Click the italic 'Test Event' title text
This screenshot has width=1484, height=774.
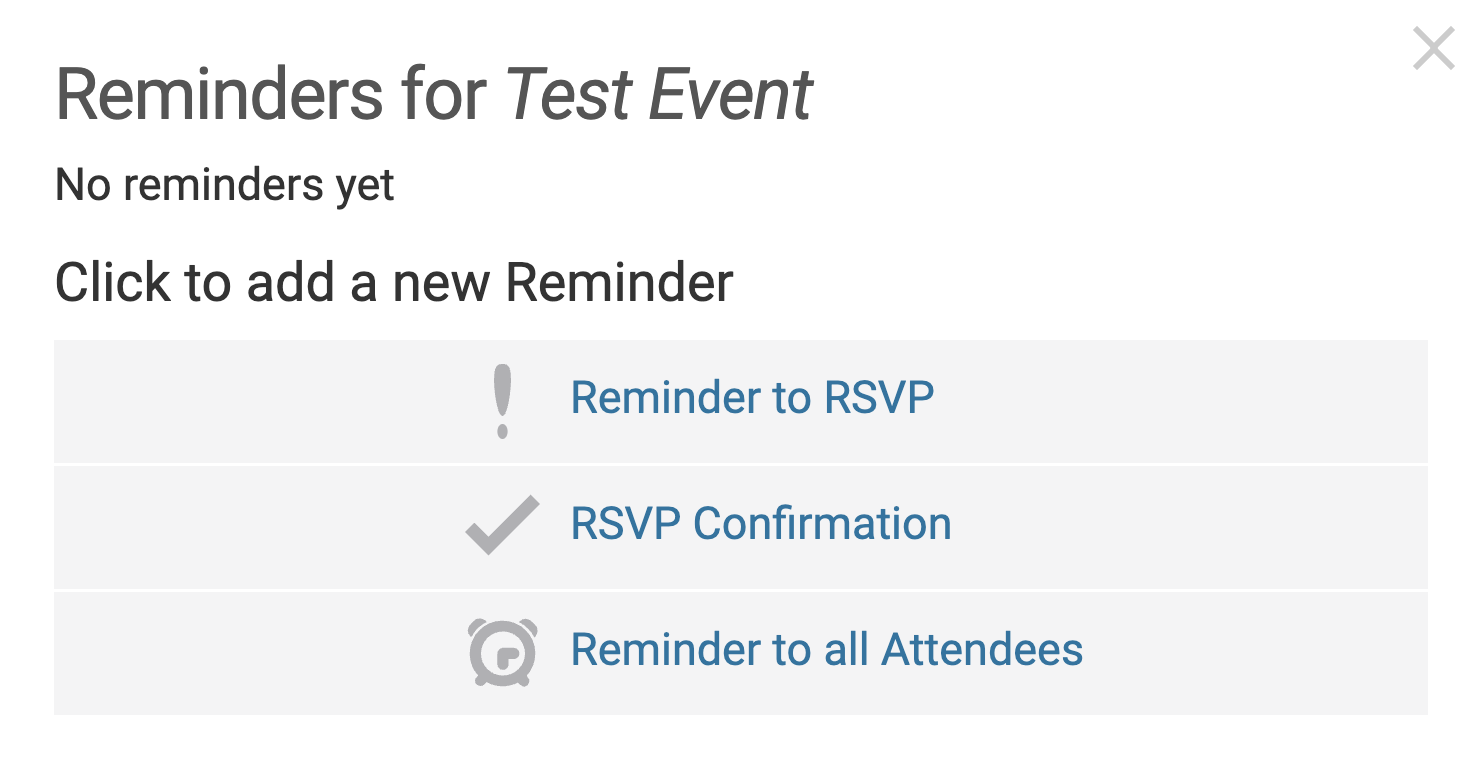tap(659, 95)
